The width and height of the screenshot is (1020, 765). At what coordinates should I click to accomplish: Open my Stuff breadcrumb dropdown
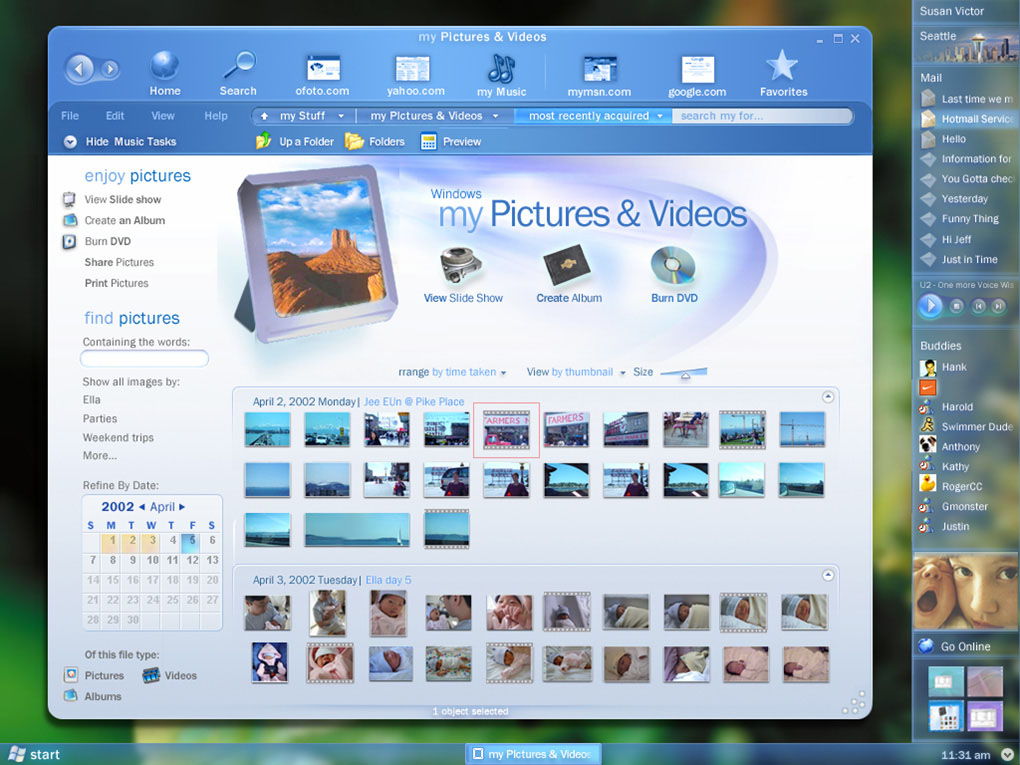[341, 116]
